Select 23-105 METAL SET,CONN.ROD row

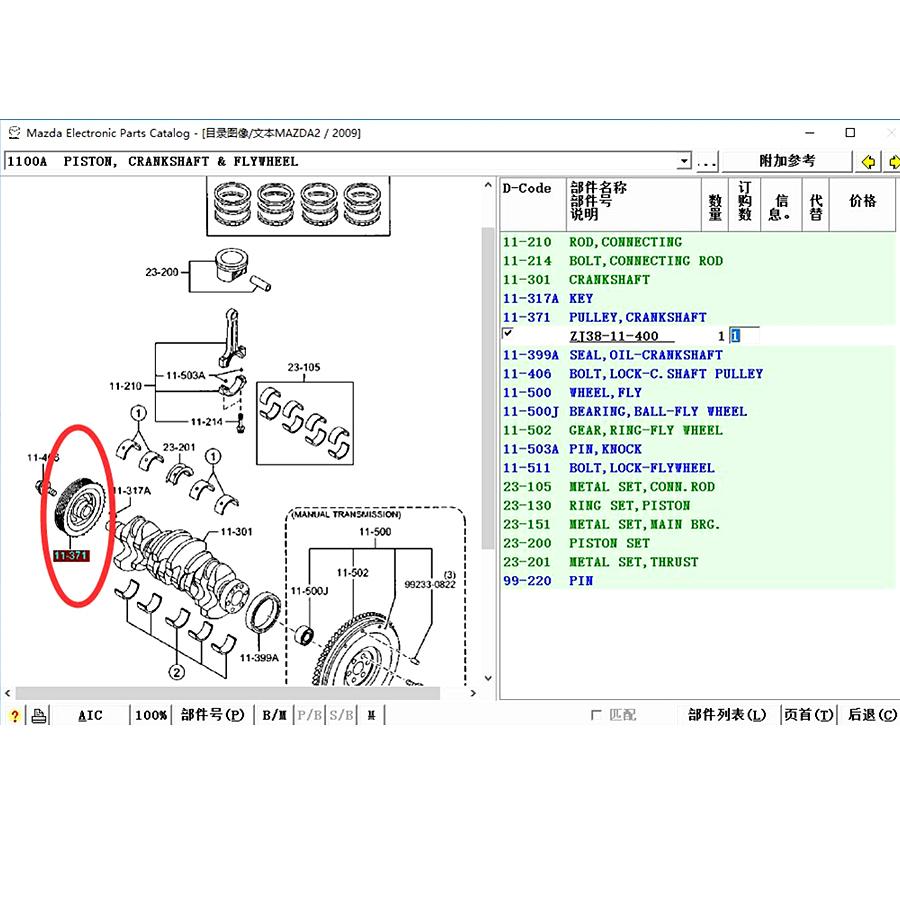tap(698, 487)
